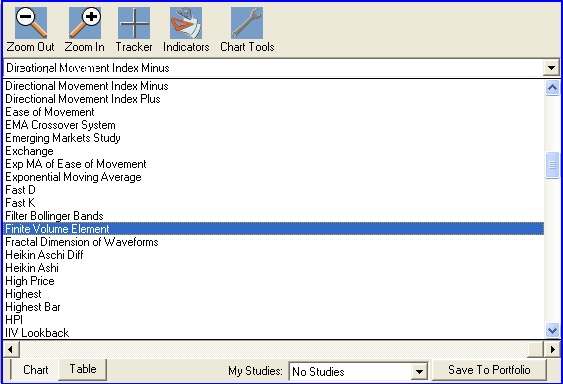This screenshot has width=563, height=384.
Task: Click the list scroll down arrow
Action: tap(552, 330)
